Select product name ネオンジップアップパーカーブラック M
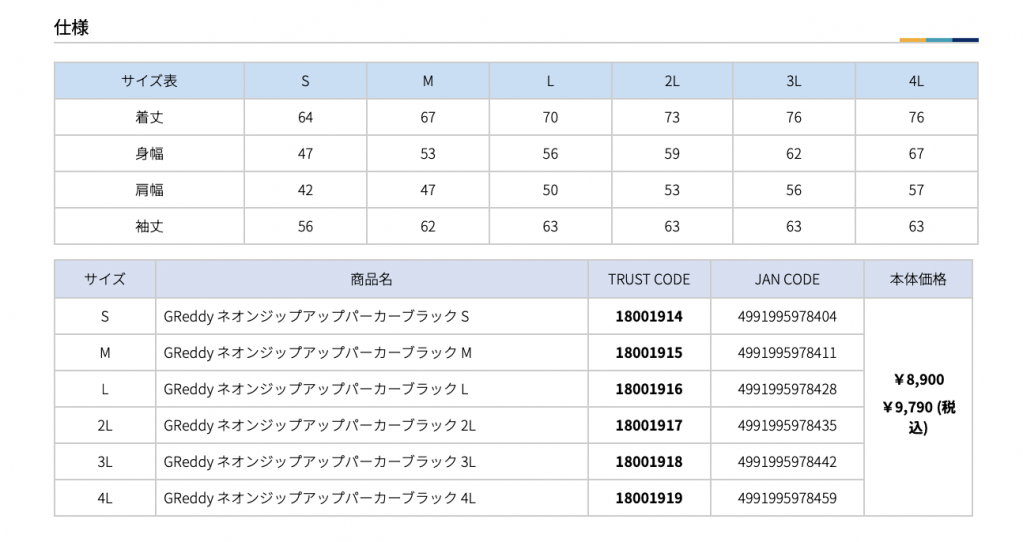 [318, 353]
